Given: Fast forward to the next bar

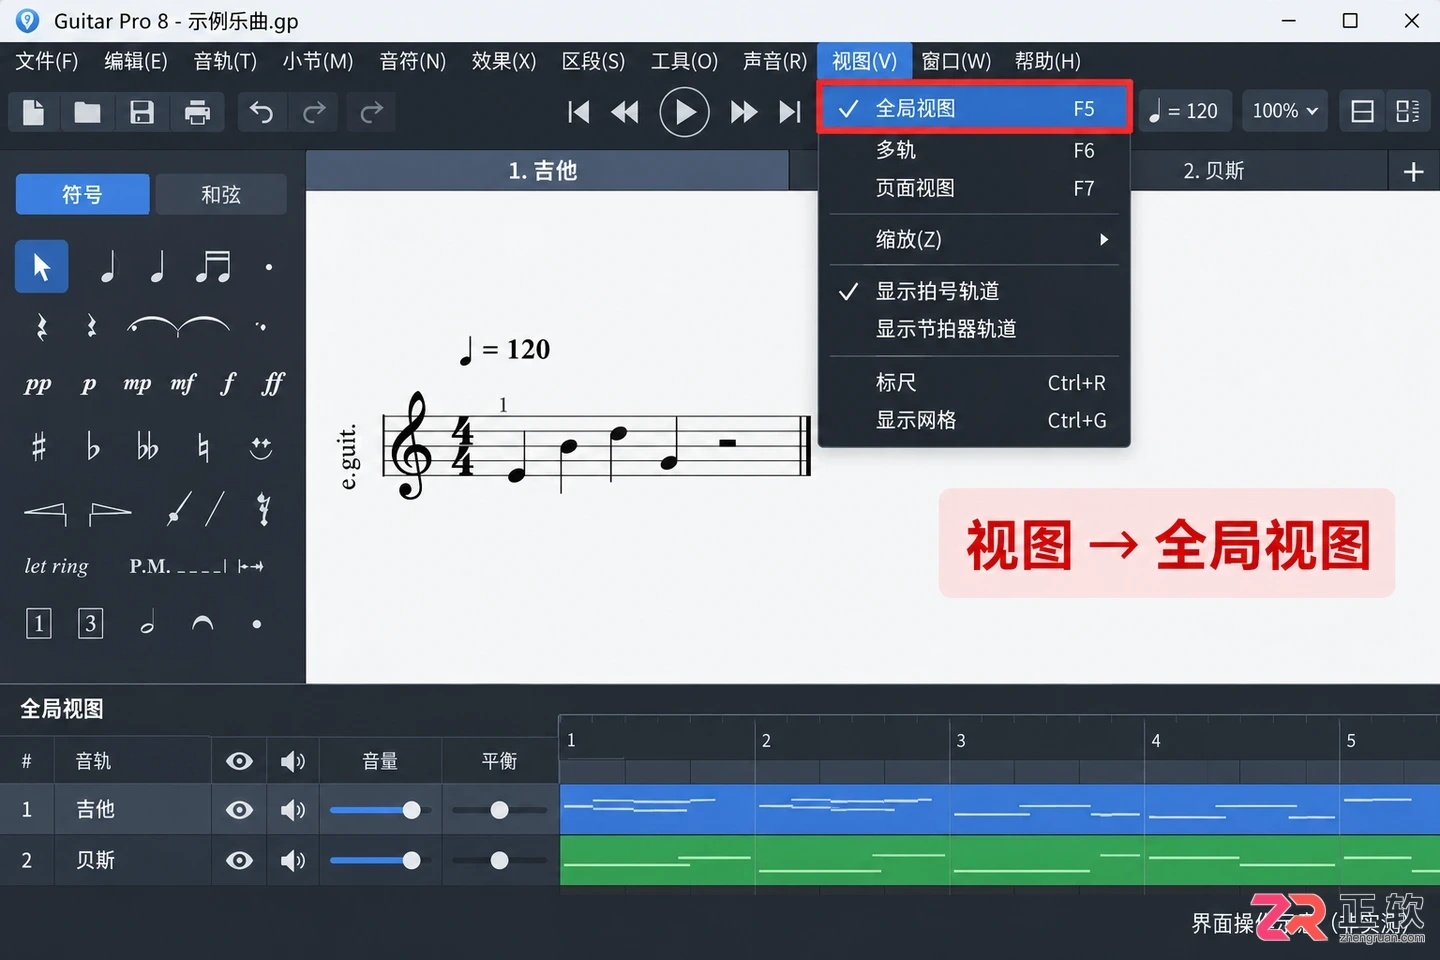Looking at the screenshot, I should coord(743,111).
